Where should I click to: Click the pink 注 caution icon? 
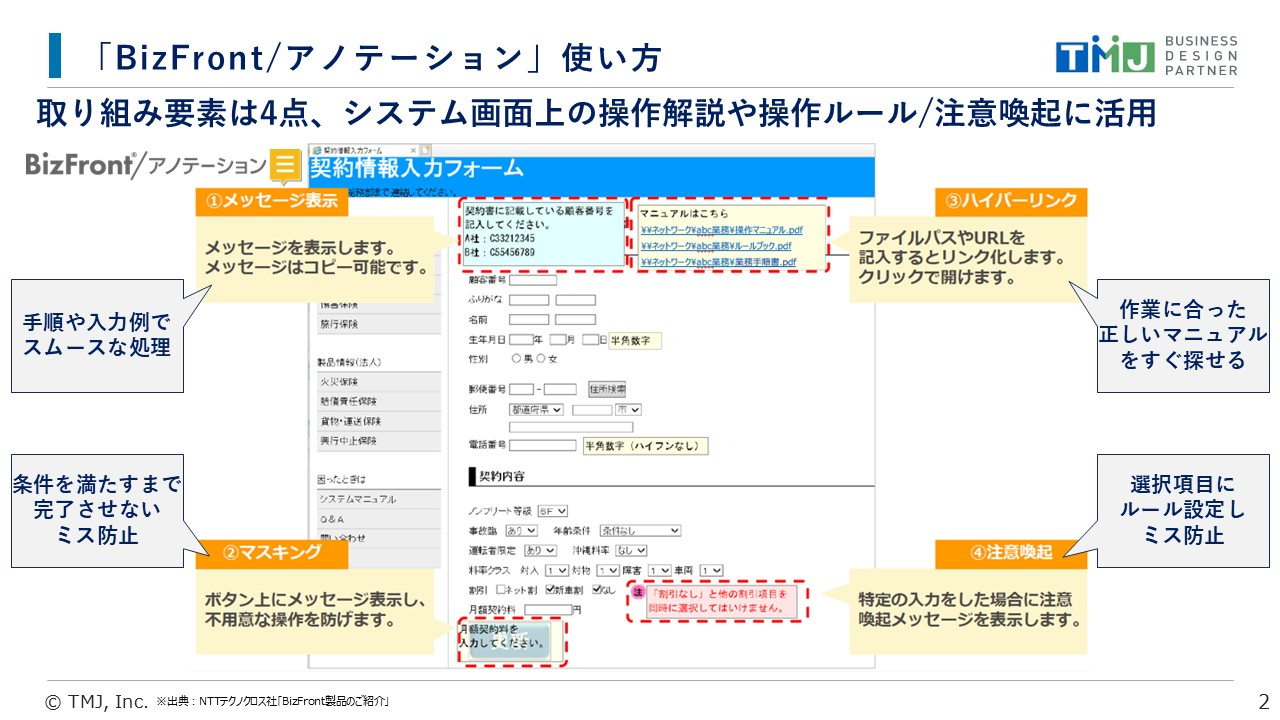pos(638,593)
